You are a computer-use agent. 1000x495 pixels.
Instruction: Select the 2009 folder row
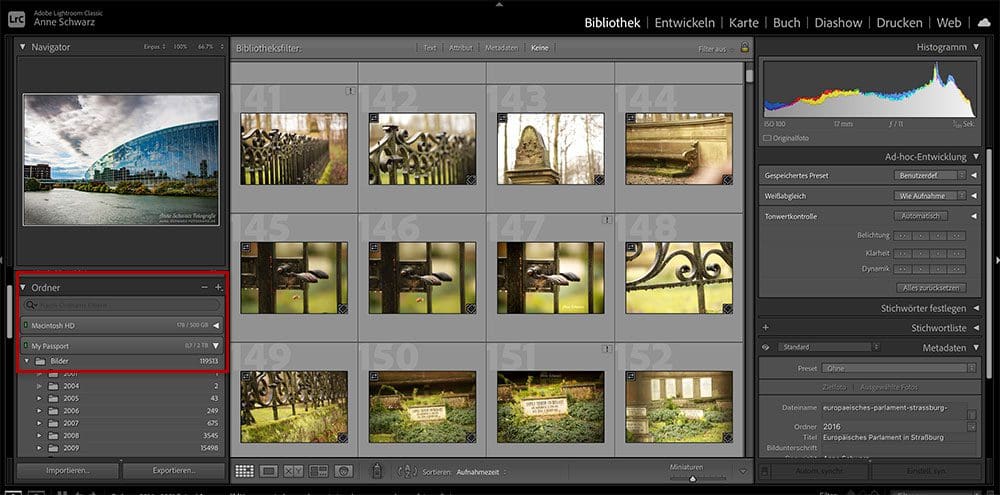pos(121,448)
